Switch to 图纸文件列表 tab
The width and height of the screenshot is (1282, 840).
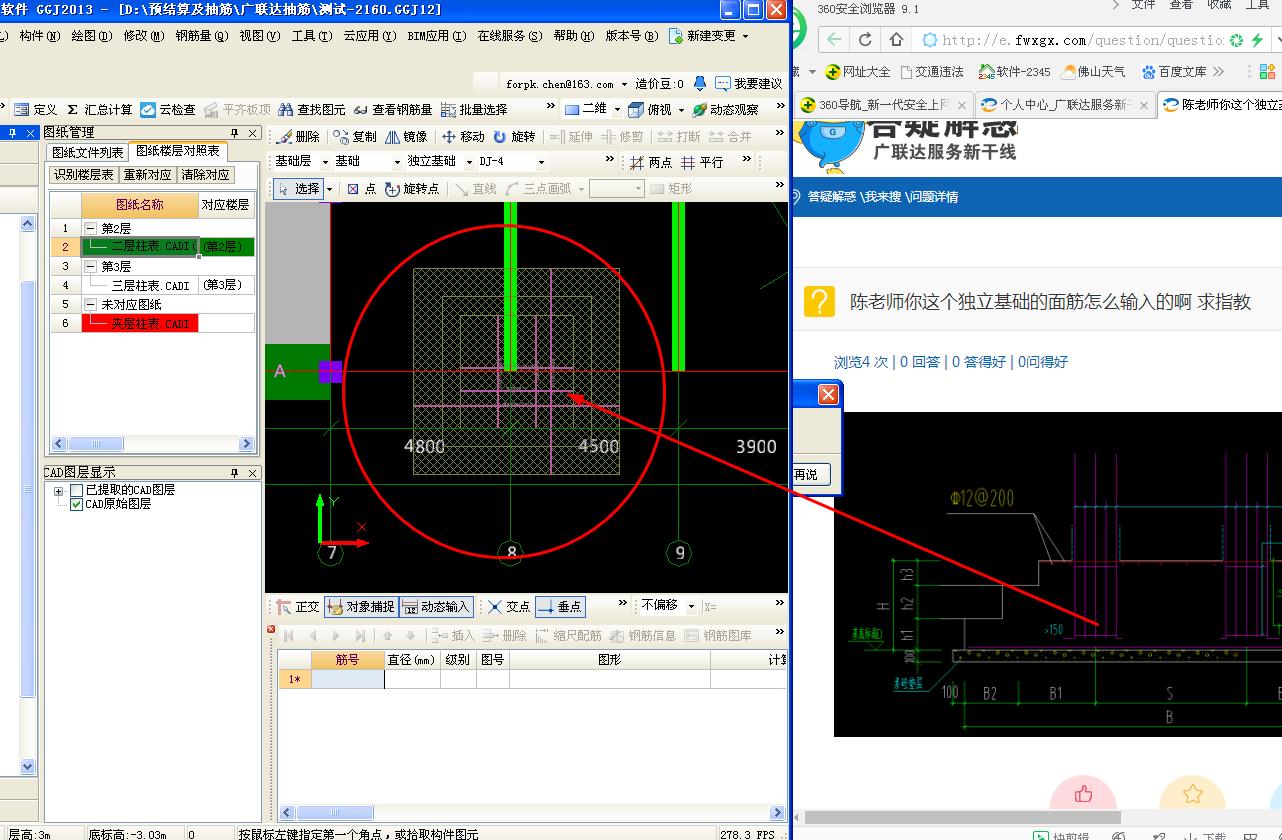[x=88, y=152]
